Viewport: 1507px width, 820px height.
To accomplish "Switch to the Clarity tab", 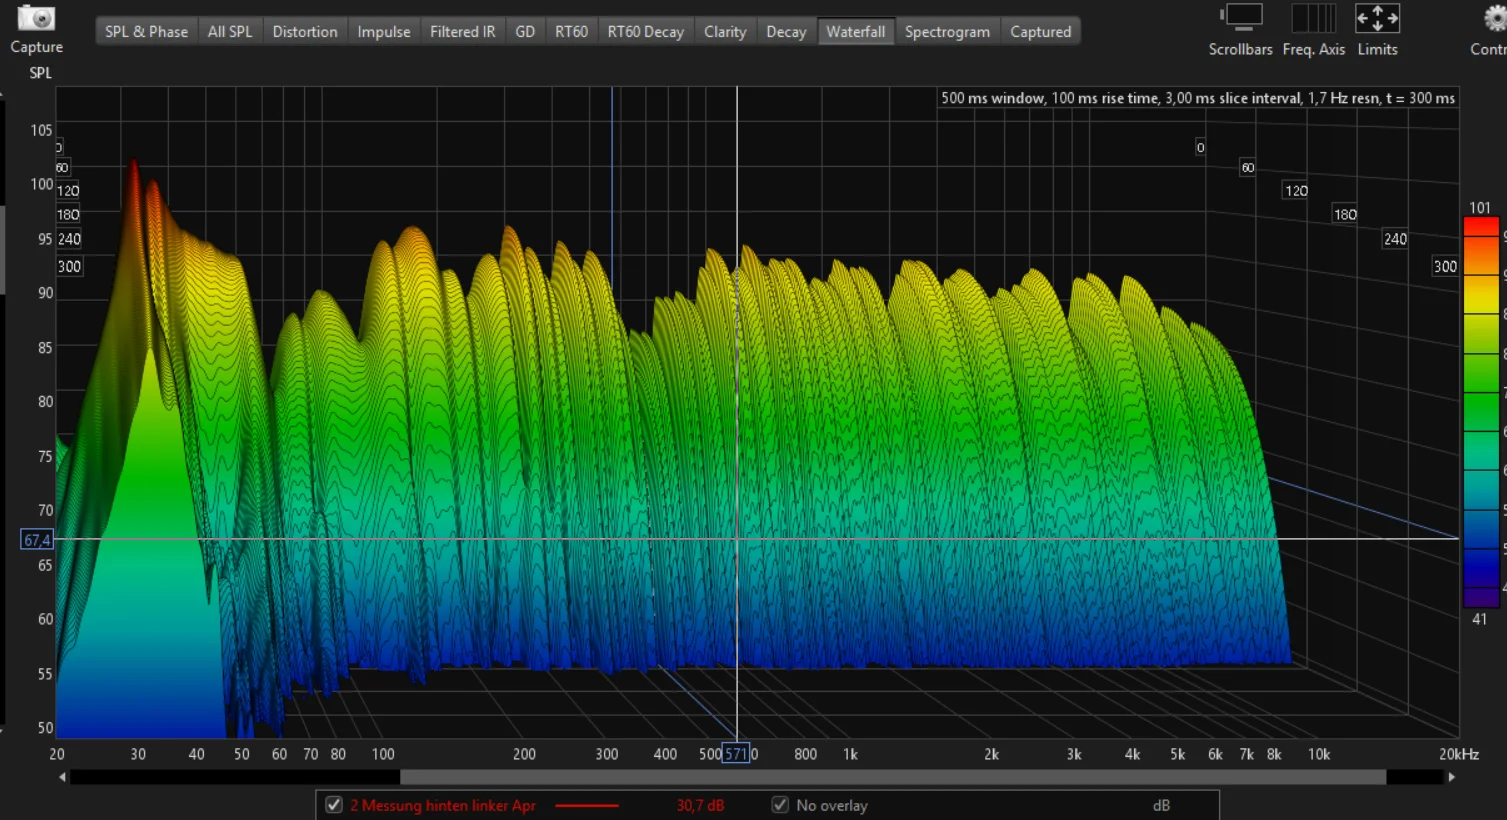I will click(x=725, y=32).
